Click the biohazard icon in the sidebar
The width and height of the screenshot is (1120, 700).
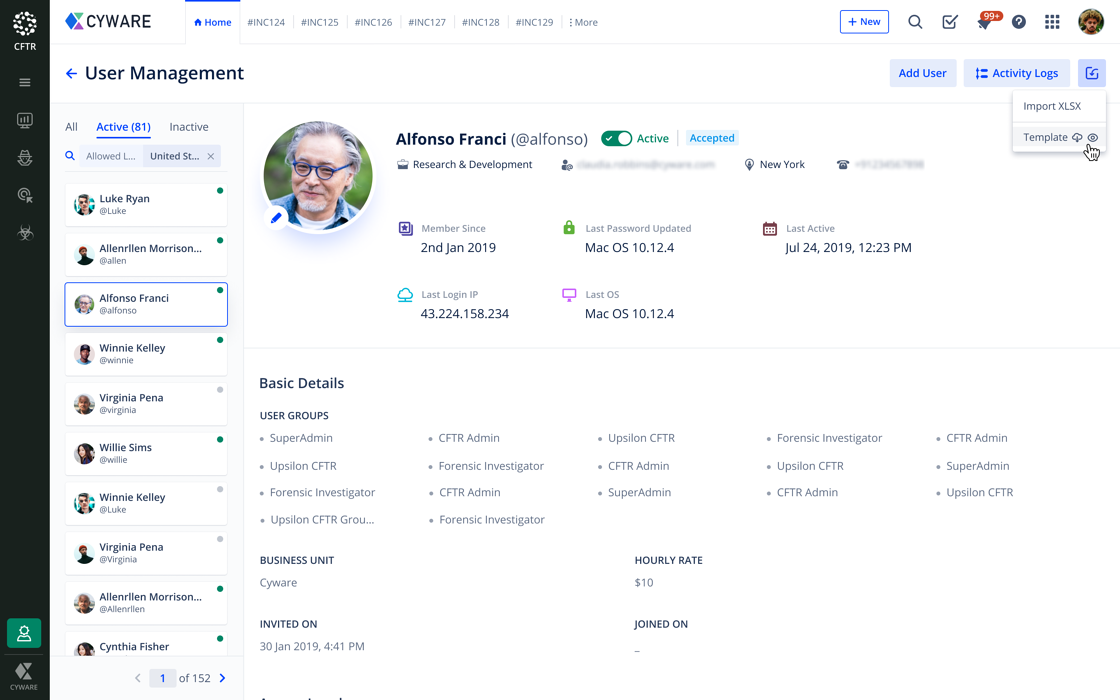point(25,233)
